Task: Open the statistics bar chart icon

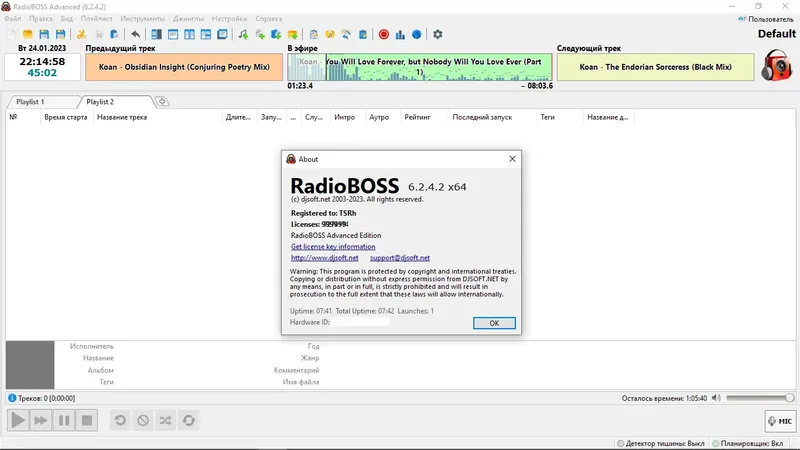Action: coord(400,34)
